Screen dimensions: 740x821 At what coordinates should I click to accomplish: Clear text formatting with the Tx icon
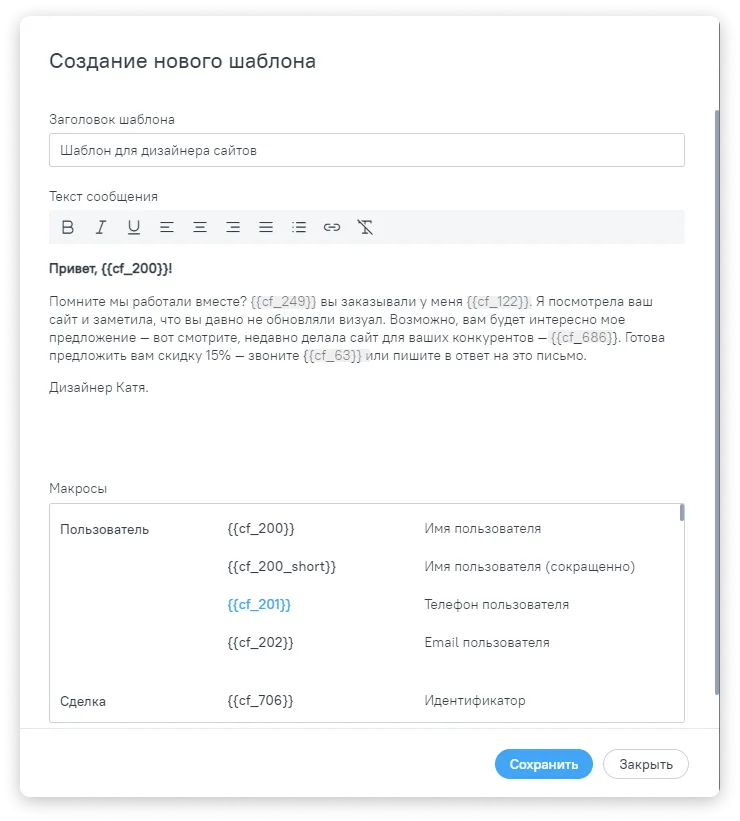[x=365, y=227]
